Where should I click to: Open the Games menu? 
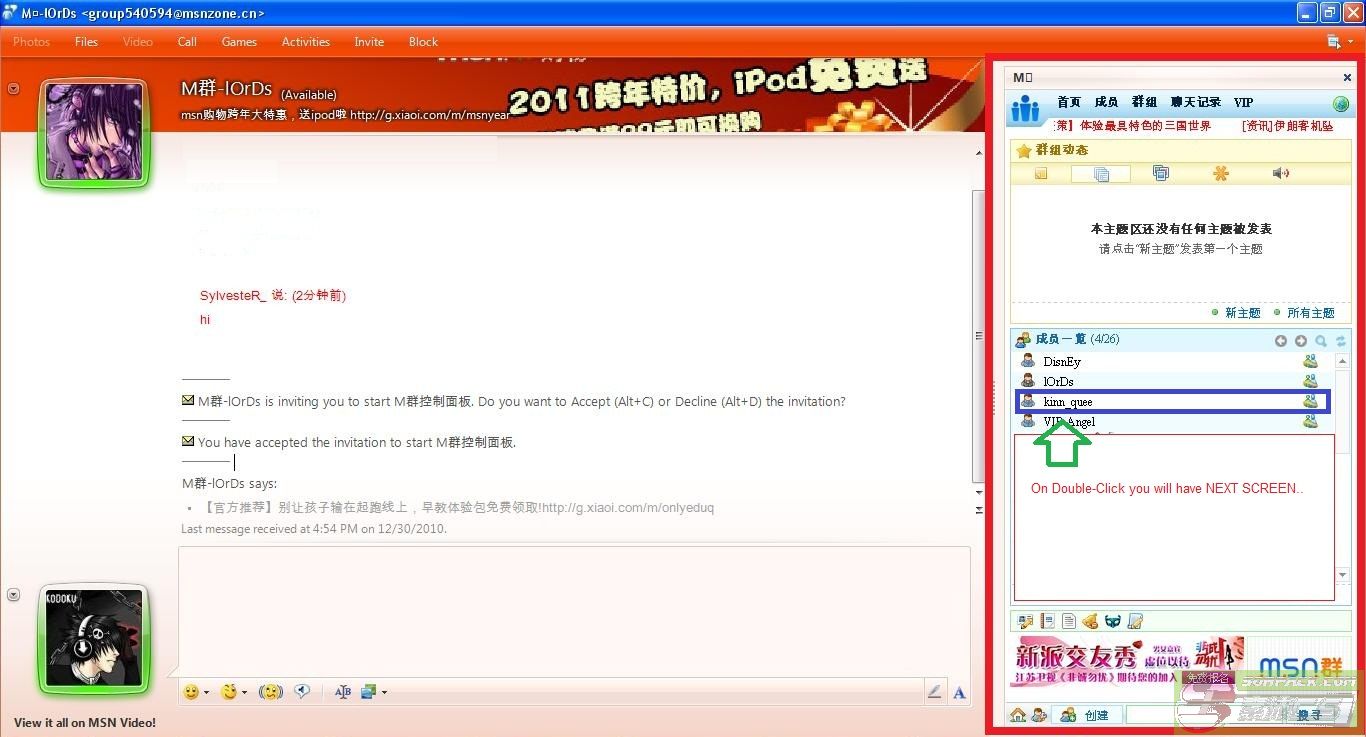pos(239,42)
